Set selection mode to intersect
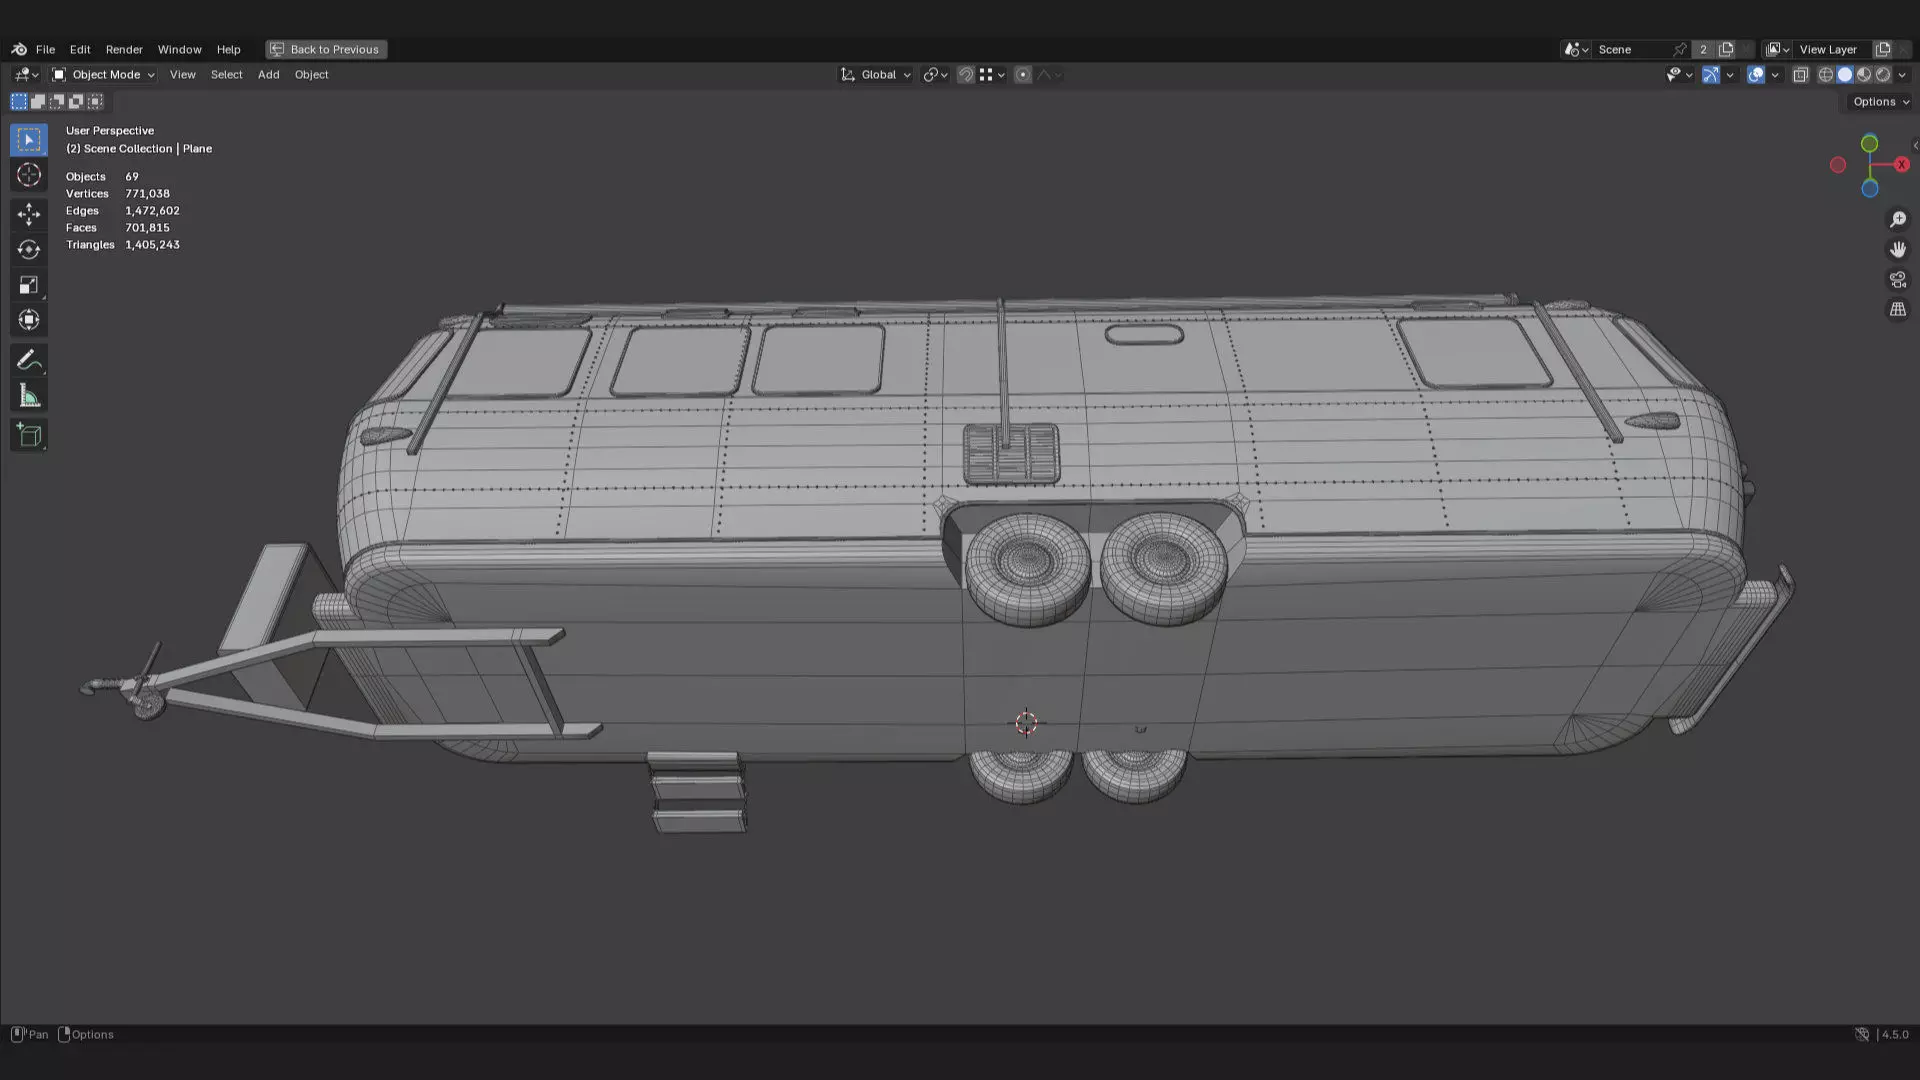Viewport: 1920px width, 1080px height. (x=95, y=101)
